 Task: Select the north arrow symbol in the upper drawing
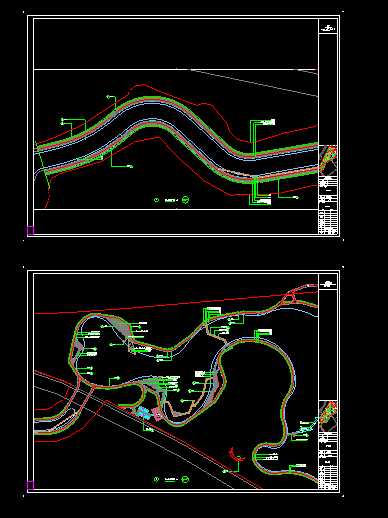click(x=186, y=200)
